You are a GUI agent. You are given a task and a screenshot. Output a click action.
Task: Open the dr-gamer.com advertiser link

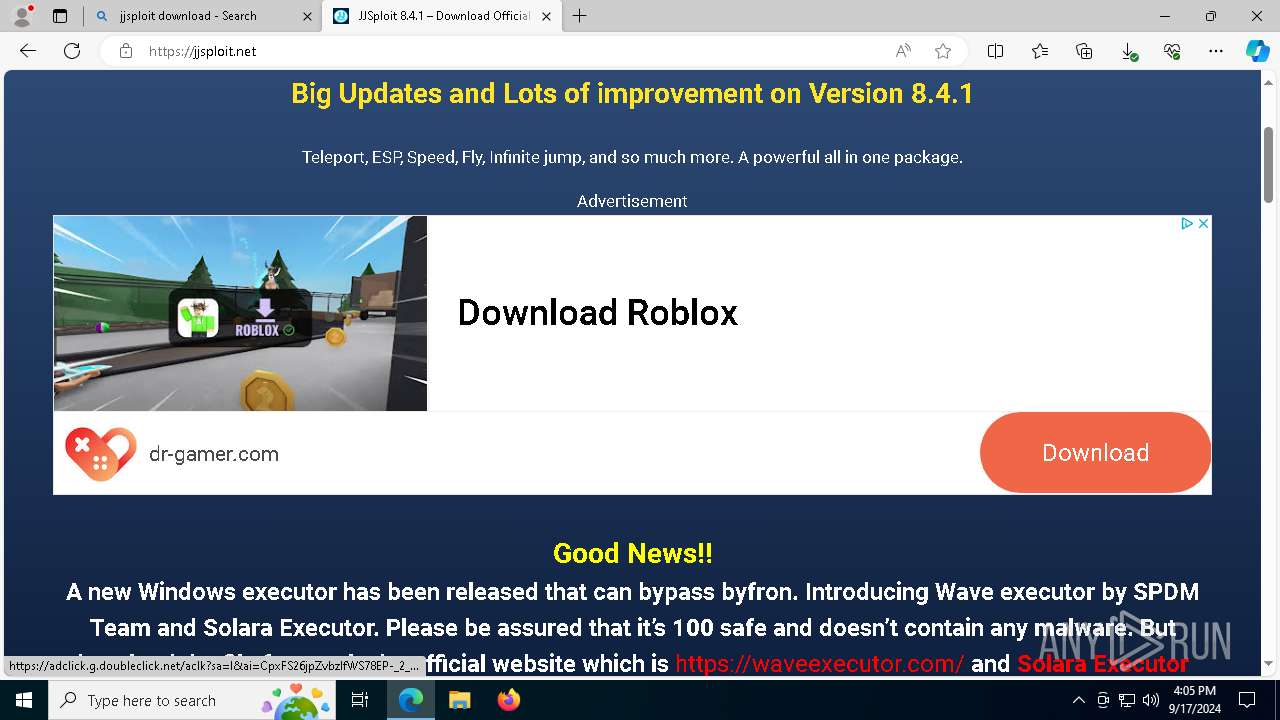tap(214, 454)
